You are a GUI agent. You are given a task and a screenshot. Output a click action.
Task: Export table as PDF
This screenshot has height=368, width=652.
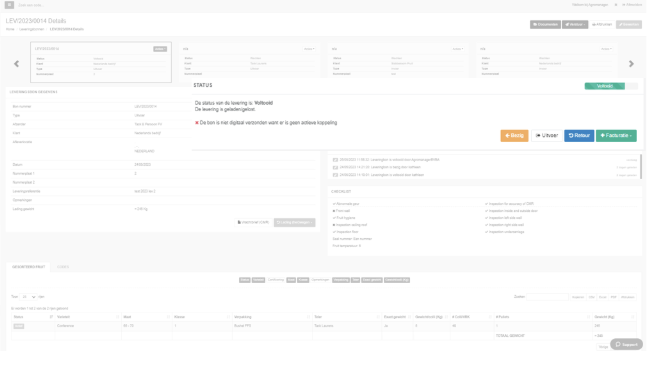(x=613, y=297)
